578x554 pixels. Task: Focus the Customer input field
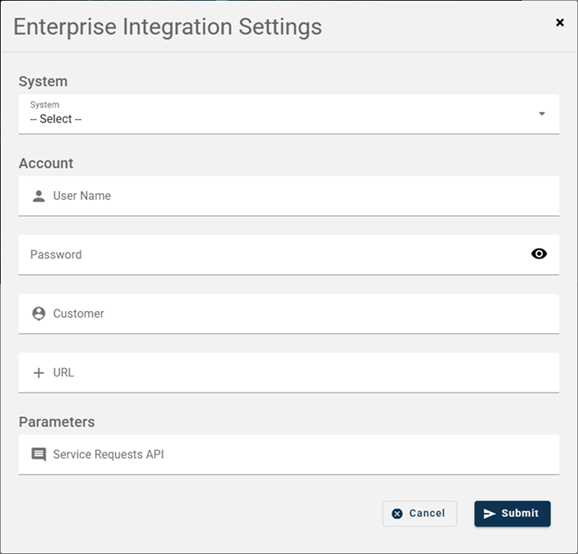click(x=289, y=314)
